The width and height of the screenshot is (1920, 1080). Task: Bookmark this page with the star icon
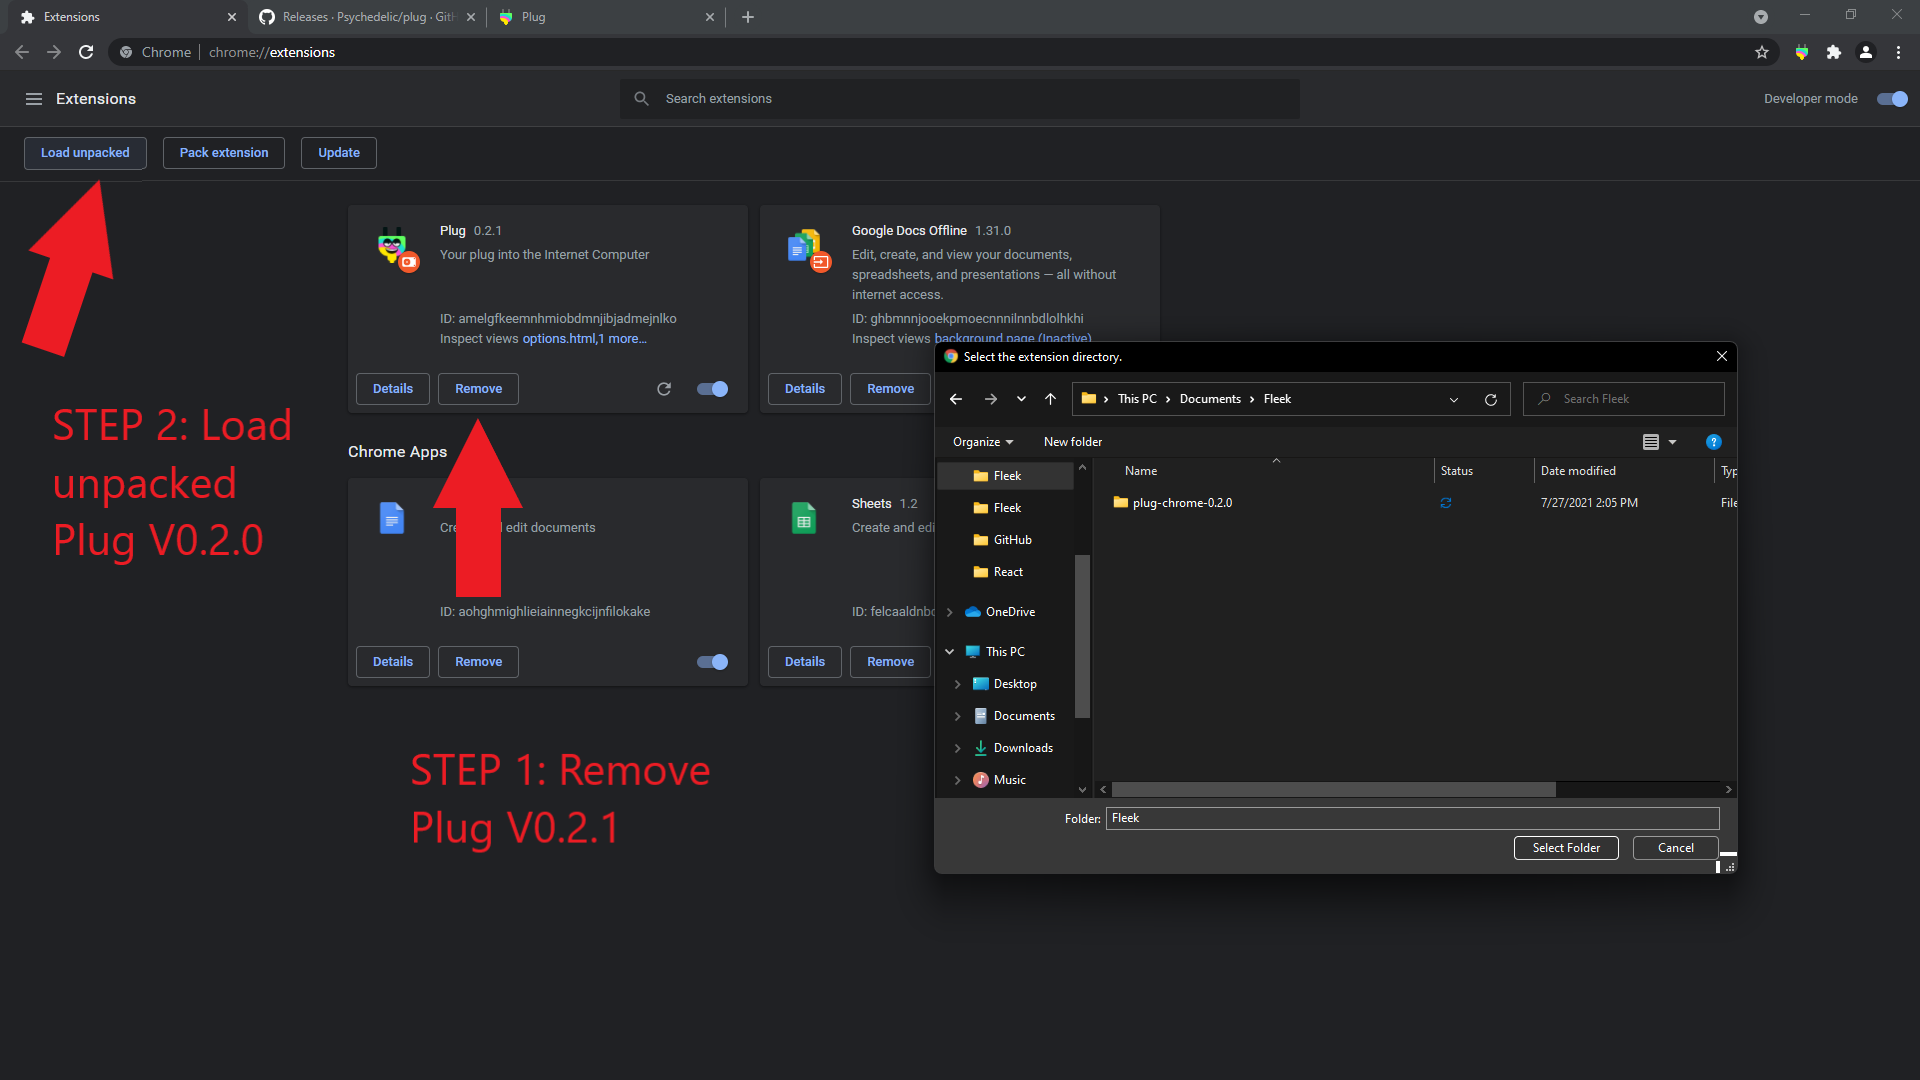click(1762, 52)
